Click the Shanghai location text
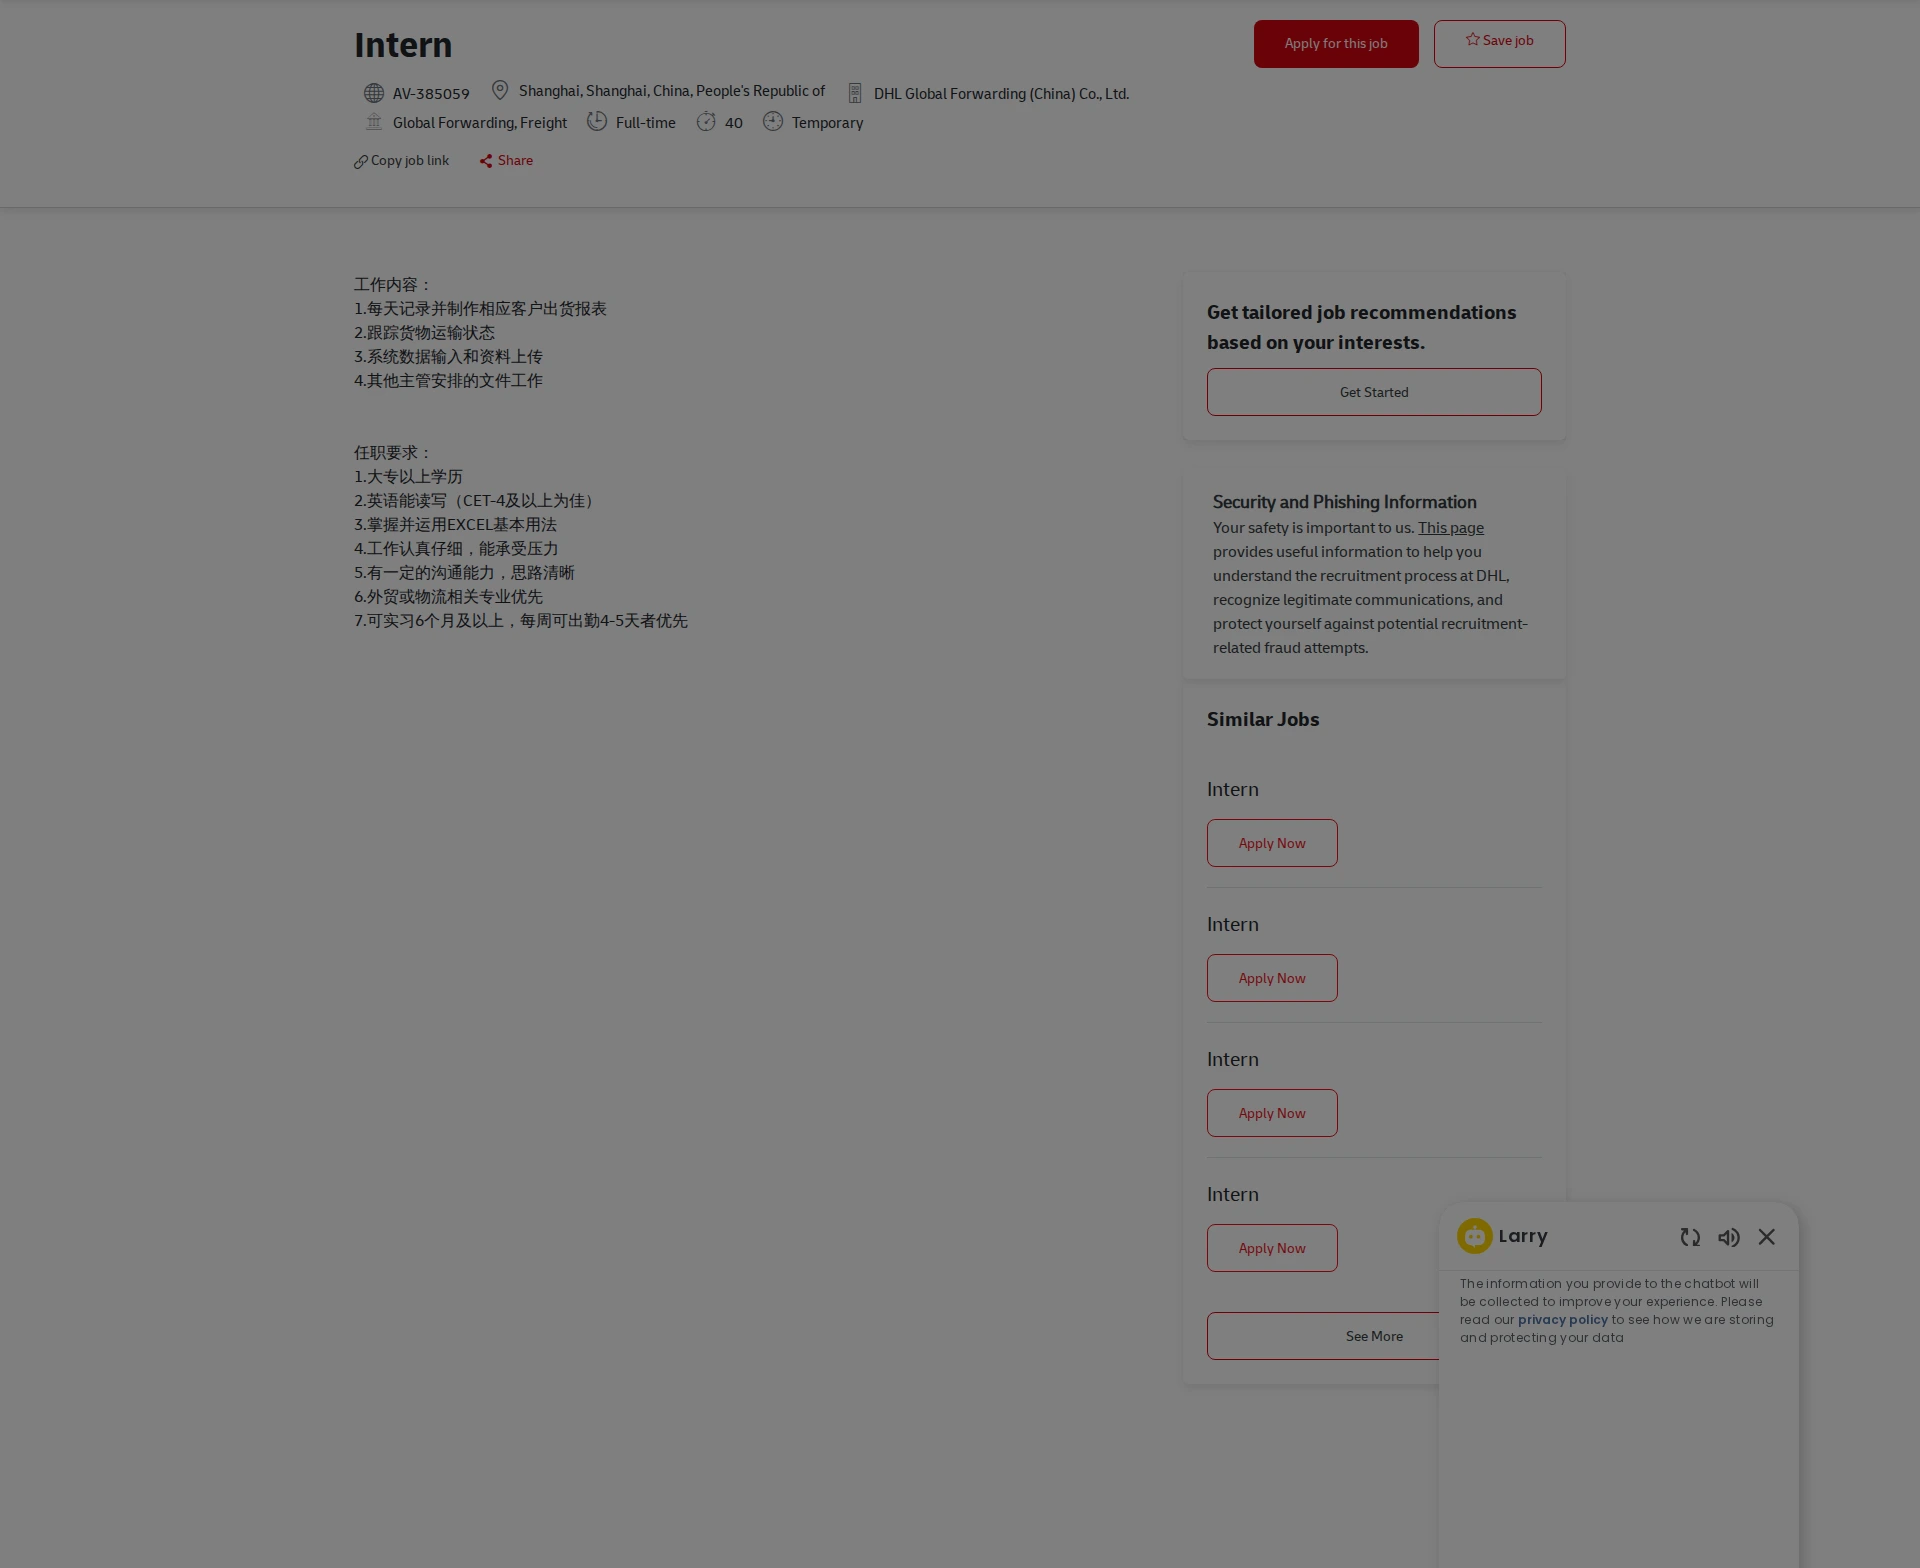The width and height of the screenshot is (1920, 1568). tap(672, 91)
